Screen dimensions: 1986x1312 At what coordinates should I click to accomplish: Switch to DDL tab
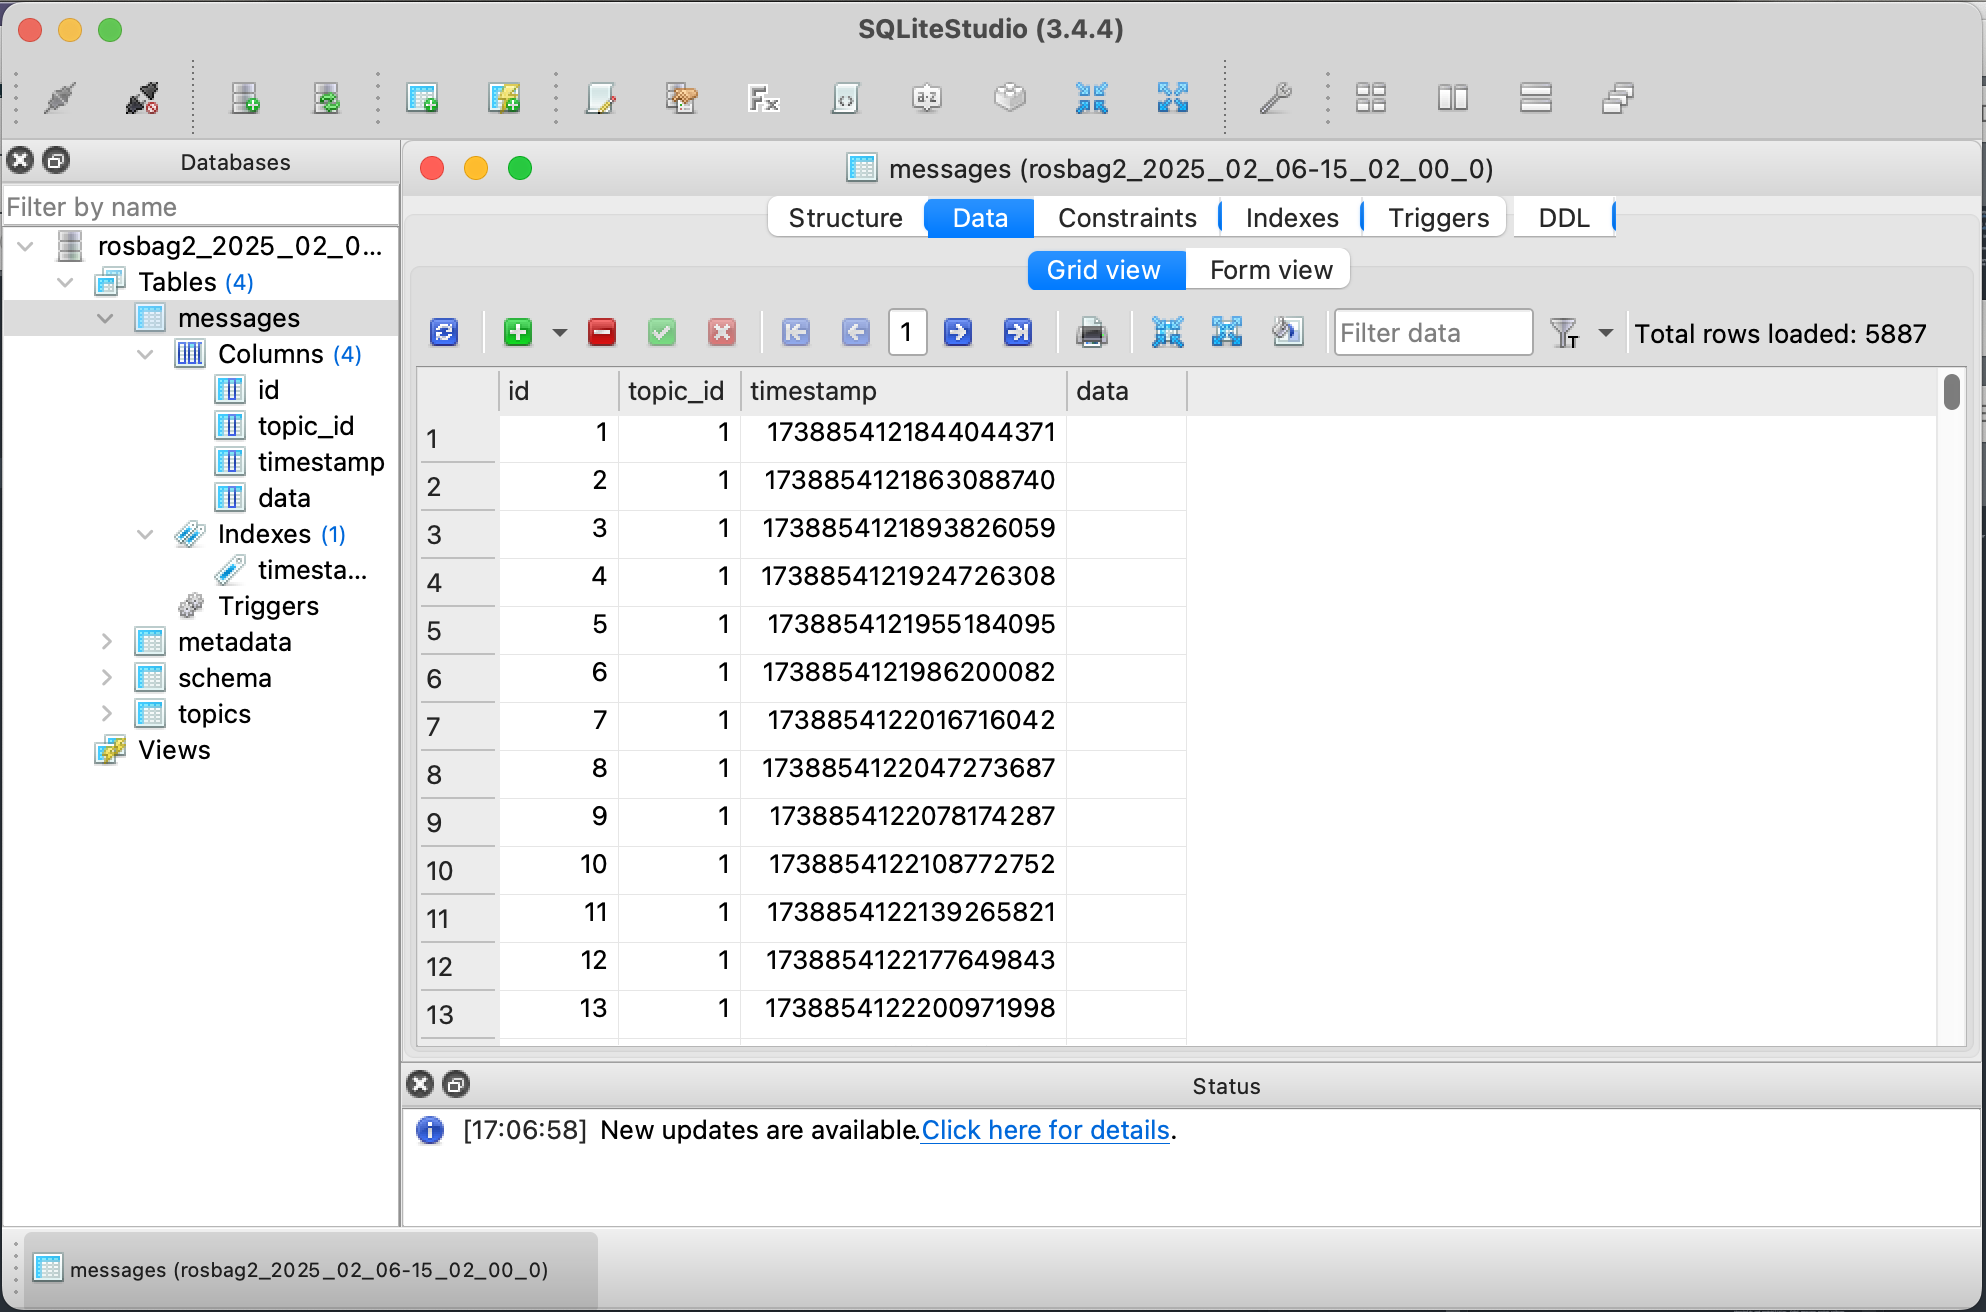click(x=1564, y=218)
